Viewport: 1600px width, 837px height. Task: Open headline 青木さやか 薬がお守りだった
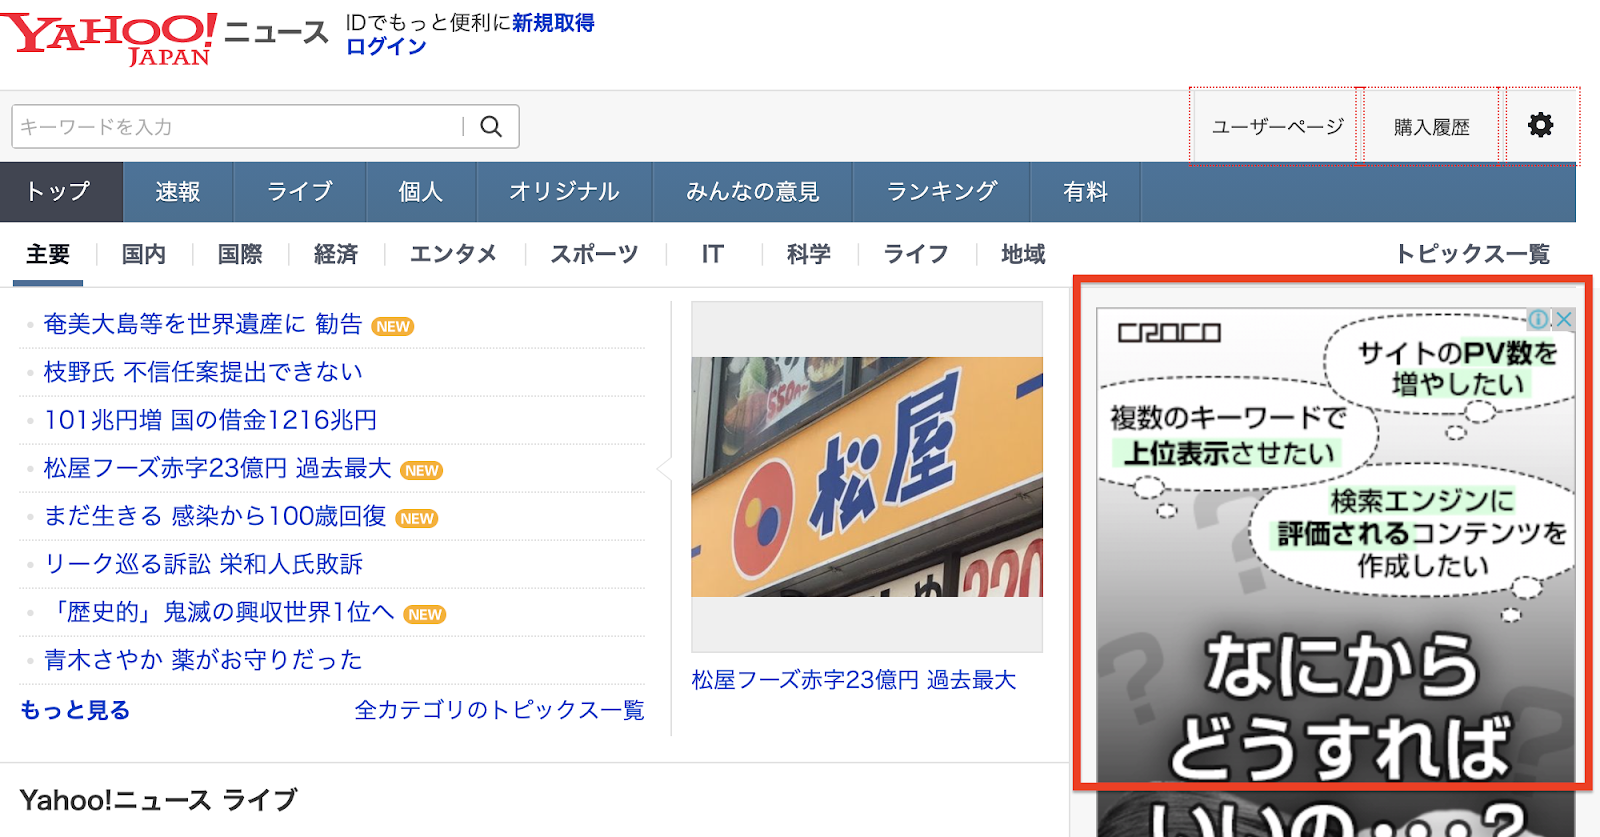pos(203,660)
